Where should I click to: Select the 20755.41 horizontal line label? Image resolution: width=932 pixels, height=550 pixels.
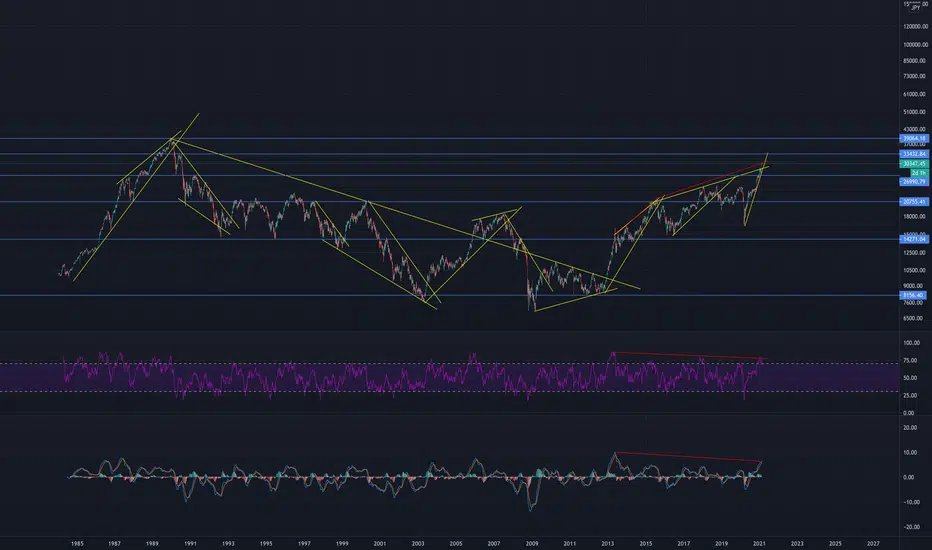point(914,202)
